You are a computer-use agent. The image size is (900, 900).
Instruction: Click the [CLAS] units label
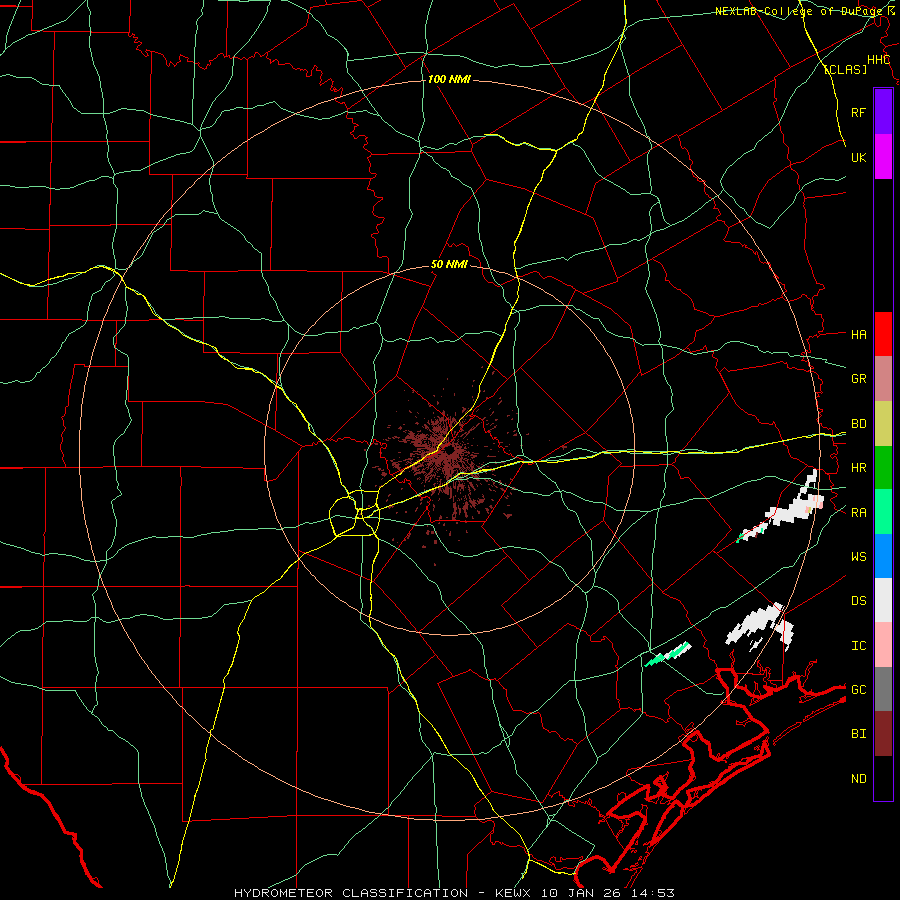point(845,69)
